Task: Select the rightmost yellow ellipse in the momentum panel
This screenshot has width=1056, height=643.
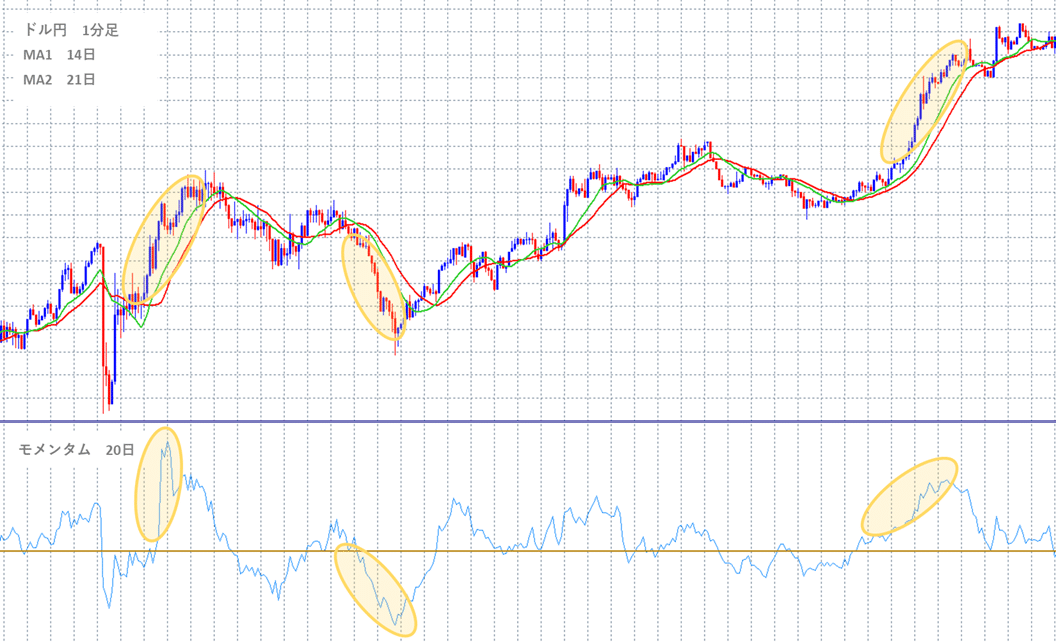Action: point(910,496)
